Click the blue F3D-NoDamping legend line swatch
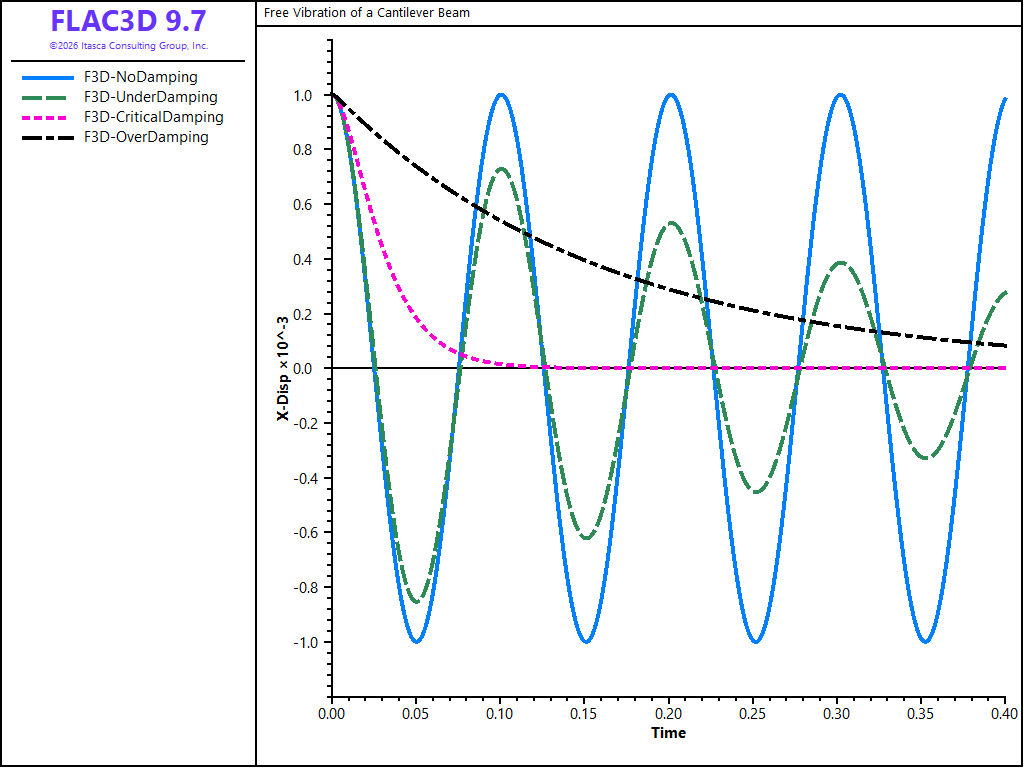Viewport: 1024px width, 768px height. tap(48, 78)
